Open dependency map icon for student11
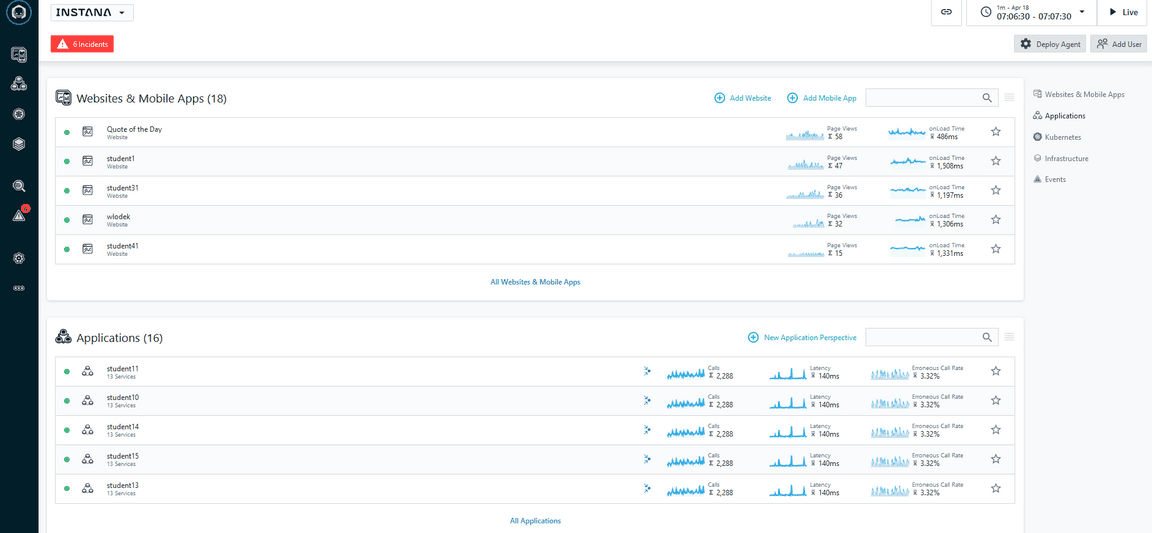This screenshot has height=533, width=1152. (647, 371)
